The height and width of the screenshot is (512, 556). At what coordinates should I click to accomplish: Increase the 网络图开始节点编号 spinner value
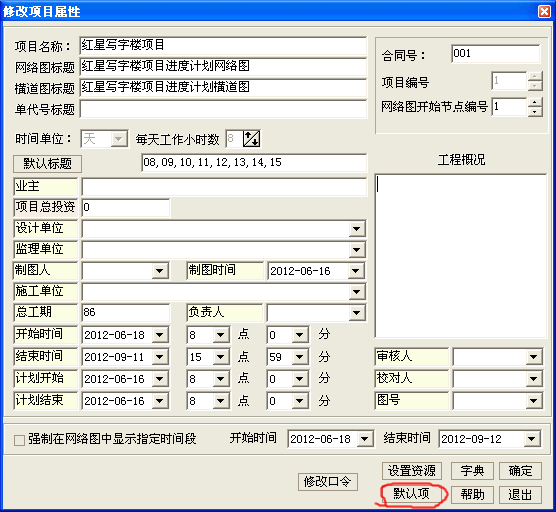pyautogui.click(x=535, y=102)
